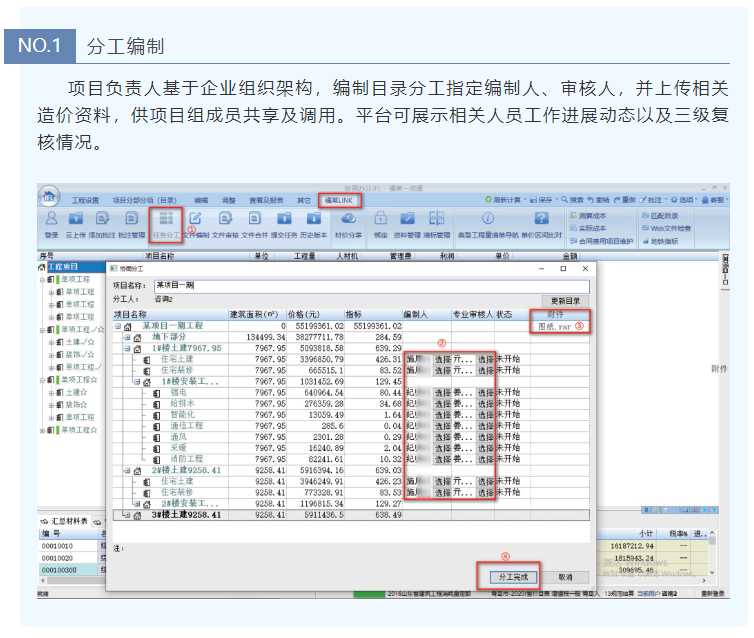The image size is (754, 638).
Task: Open the 工程设置 menu
Action: [x=86, y=200]
